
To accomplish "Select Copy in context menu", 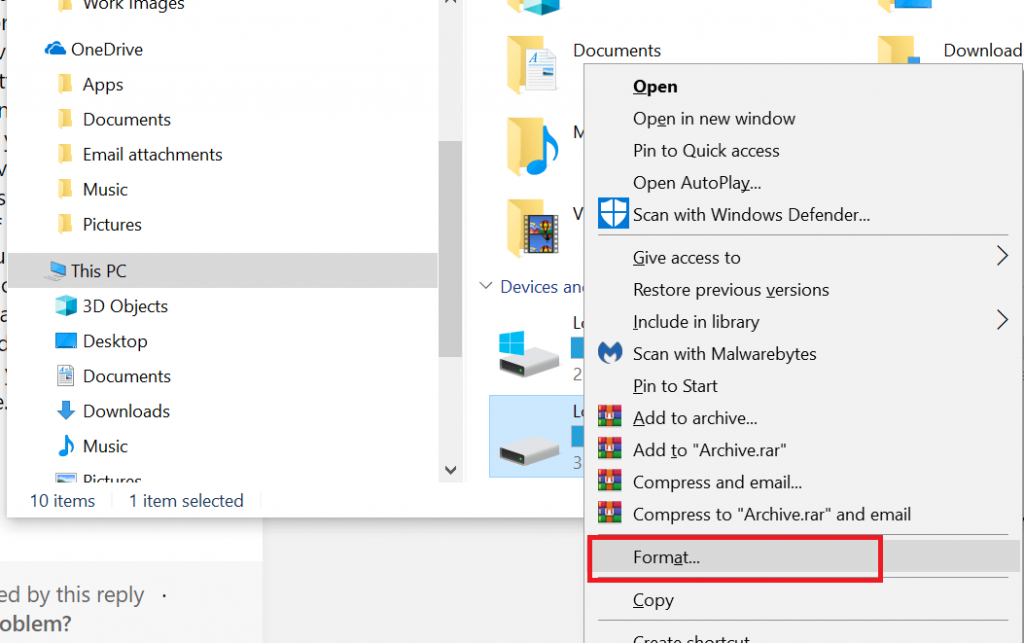I will click(x=653, y=600).
